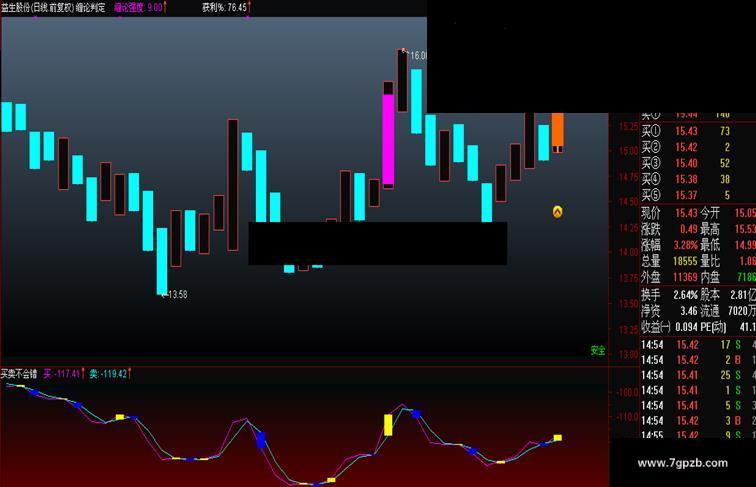
Task: Select the 14:54 tick with volume 17 S
Action: (x=698, y=345)
